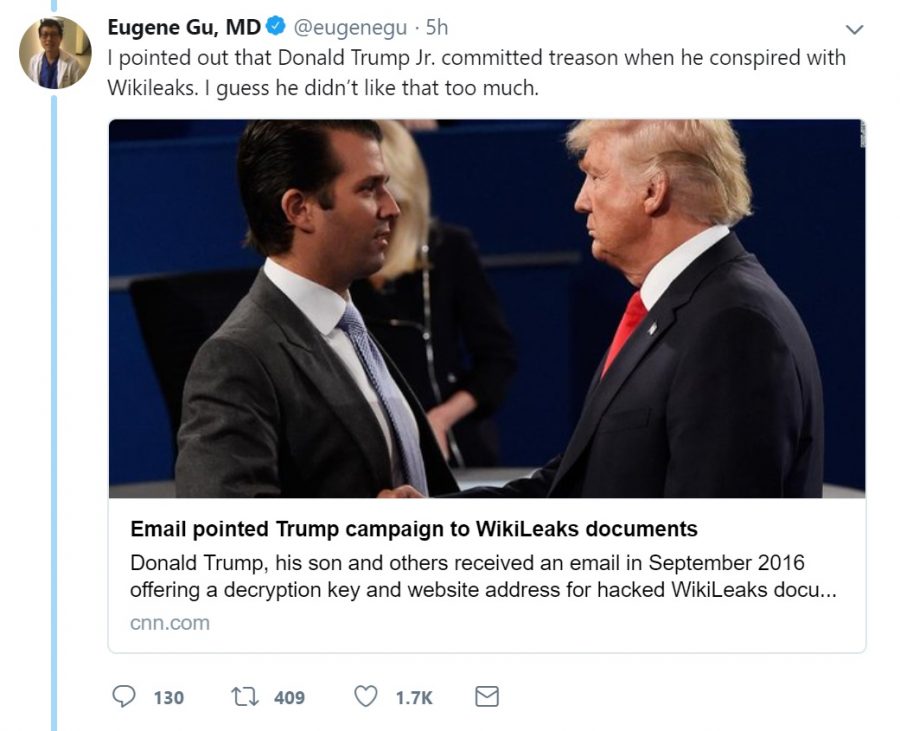View the 130 replies count
Screen dimensions: 900x731
(x=169, y=698)
